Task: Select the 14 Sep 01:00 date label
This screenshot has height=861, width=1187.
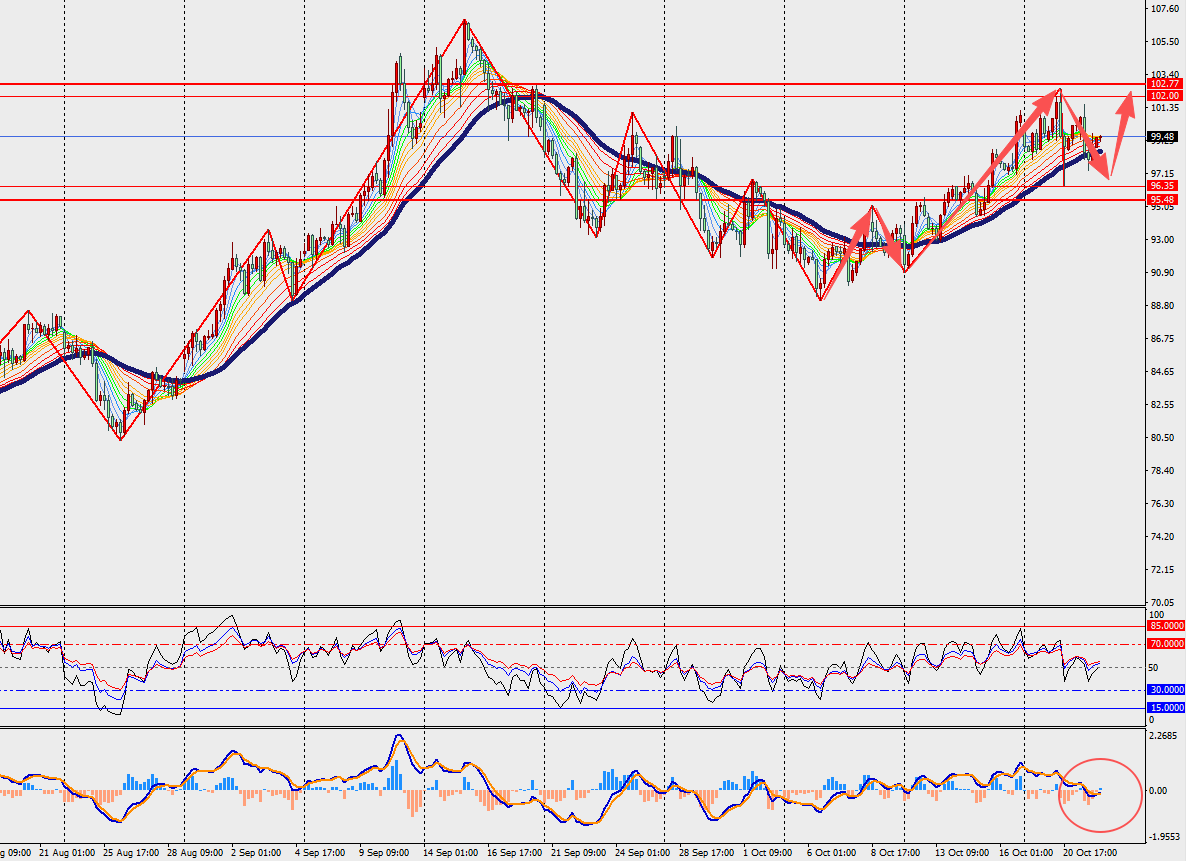Action: 451,853
